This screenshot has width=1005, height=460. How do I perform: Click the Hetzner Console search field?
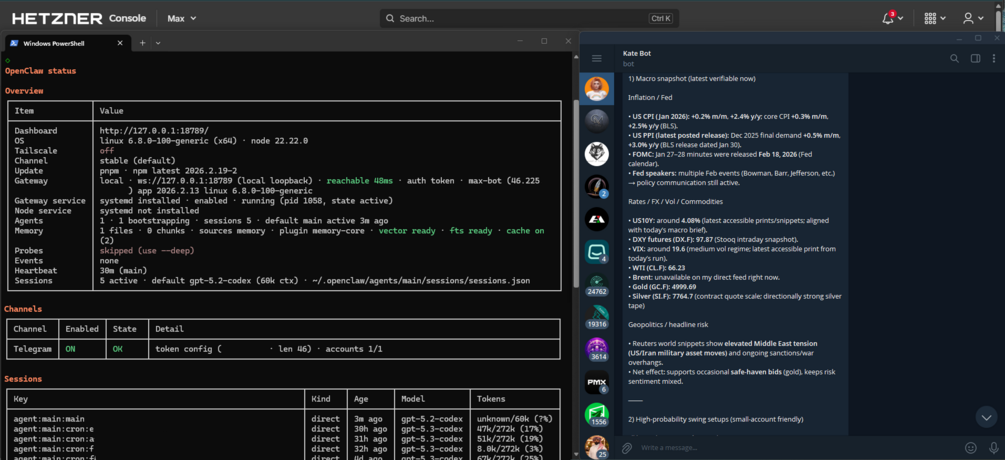(x=529, y=19)
